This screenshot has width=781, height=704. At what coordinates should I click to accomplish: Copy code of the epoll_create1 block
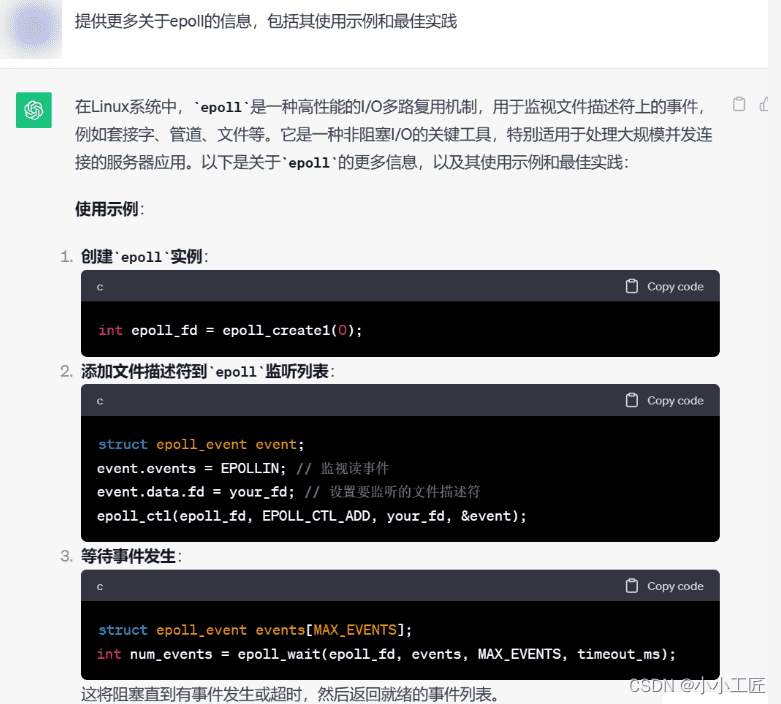click(675, 286)
